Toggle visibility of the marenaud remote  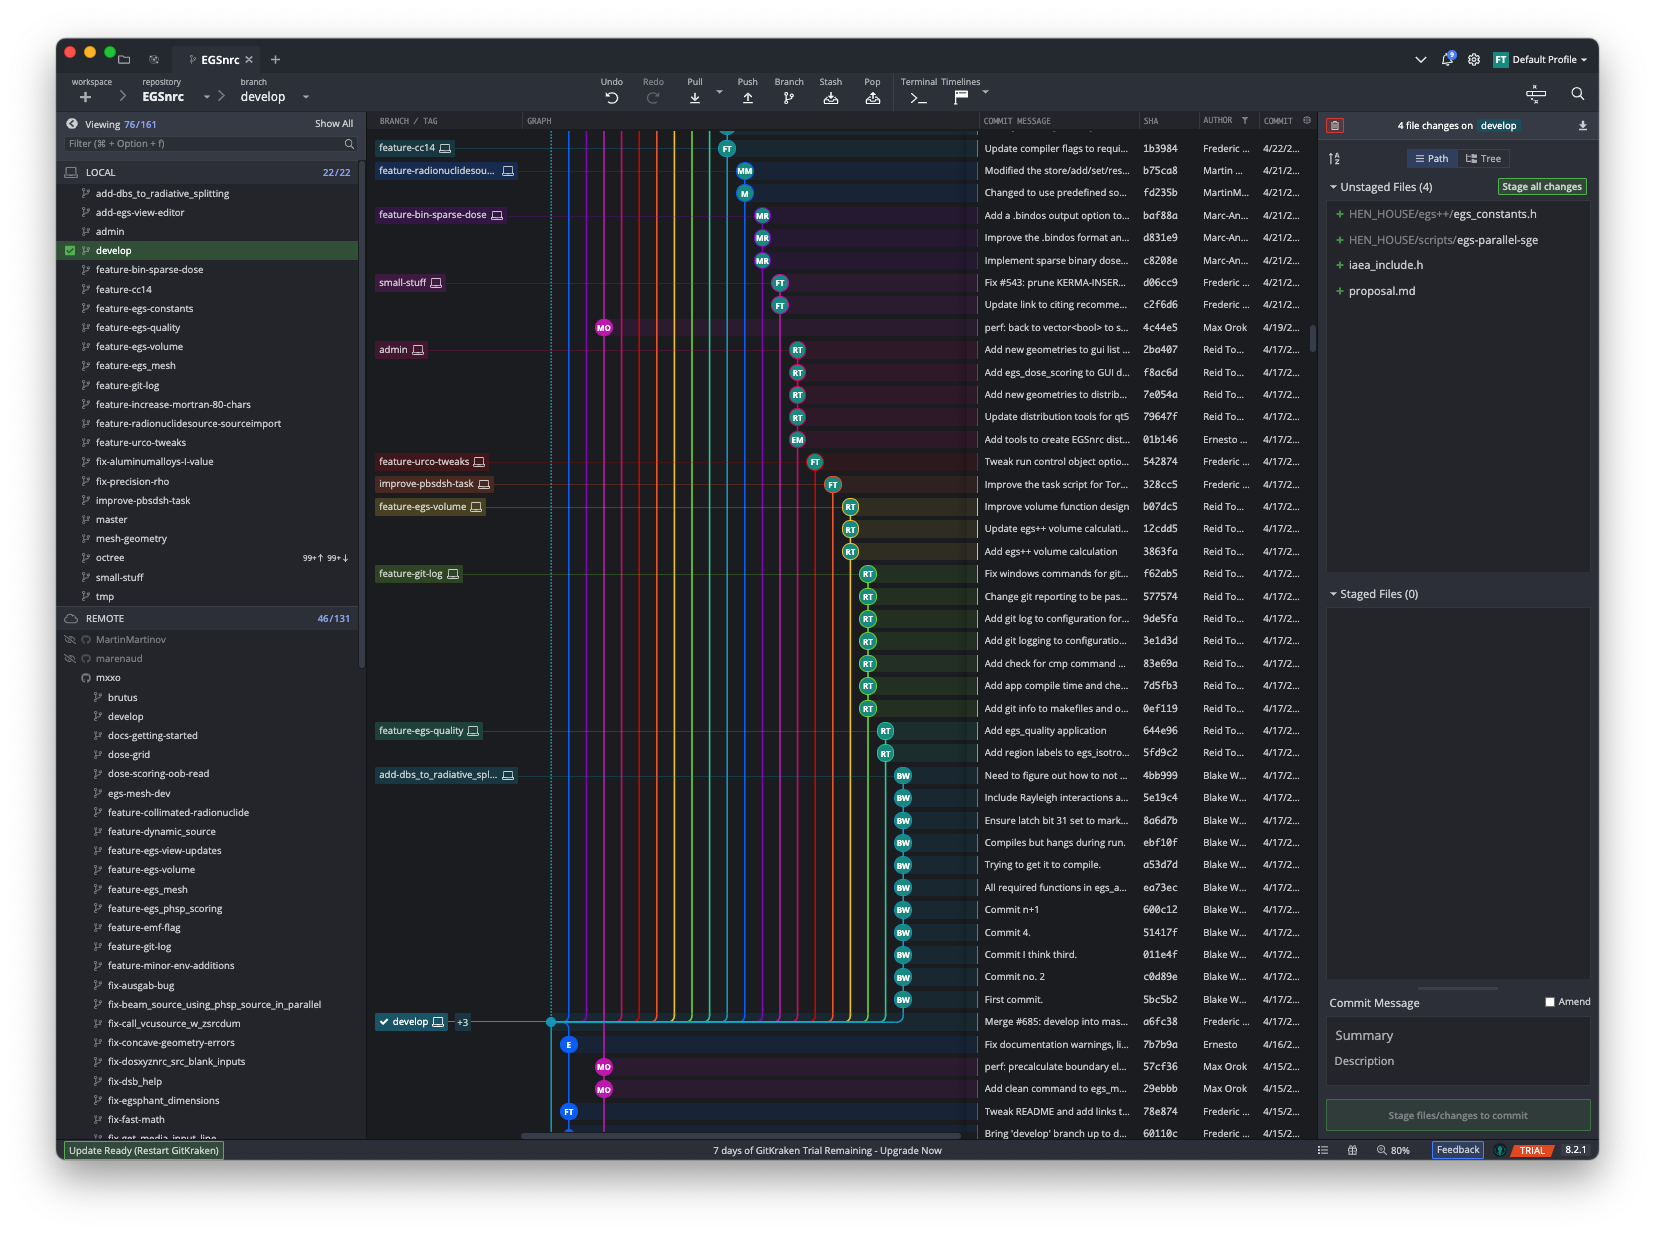click(x=70, y=659)
